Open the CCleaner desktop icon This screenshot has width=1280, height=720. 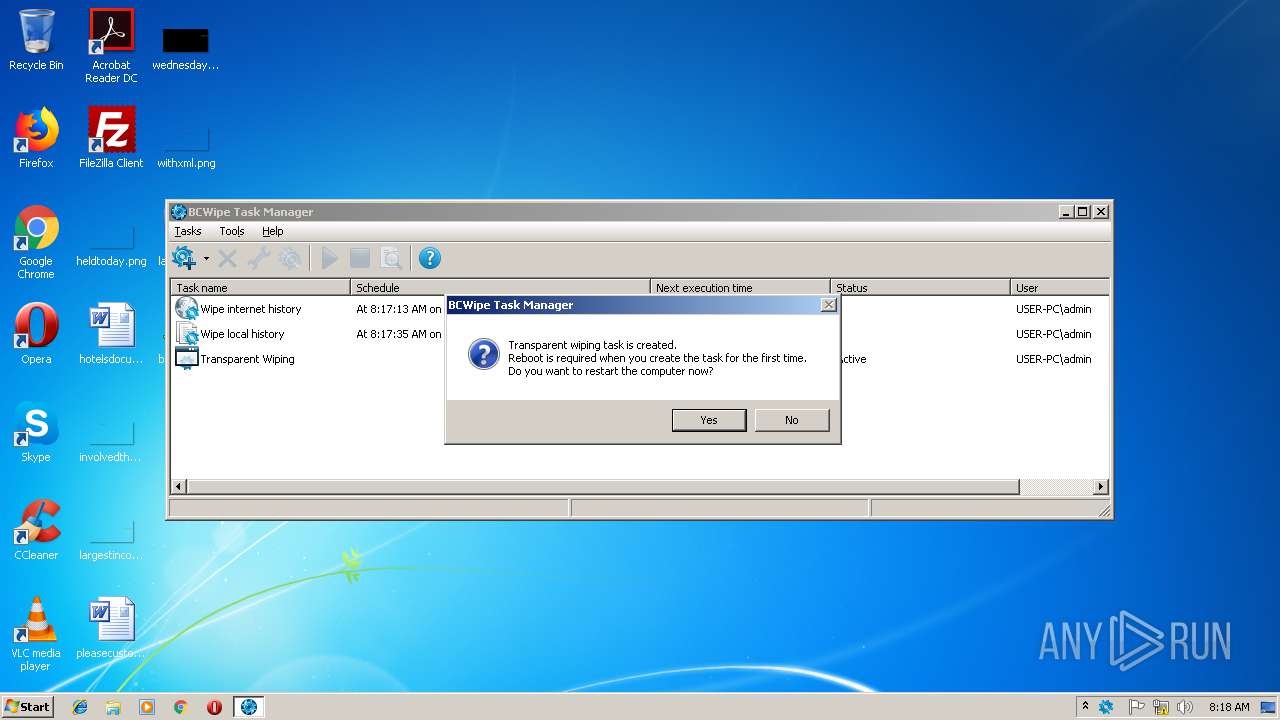[x=36, y=530]
